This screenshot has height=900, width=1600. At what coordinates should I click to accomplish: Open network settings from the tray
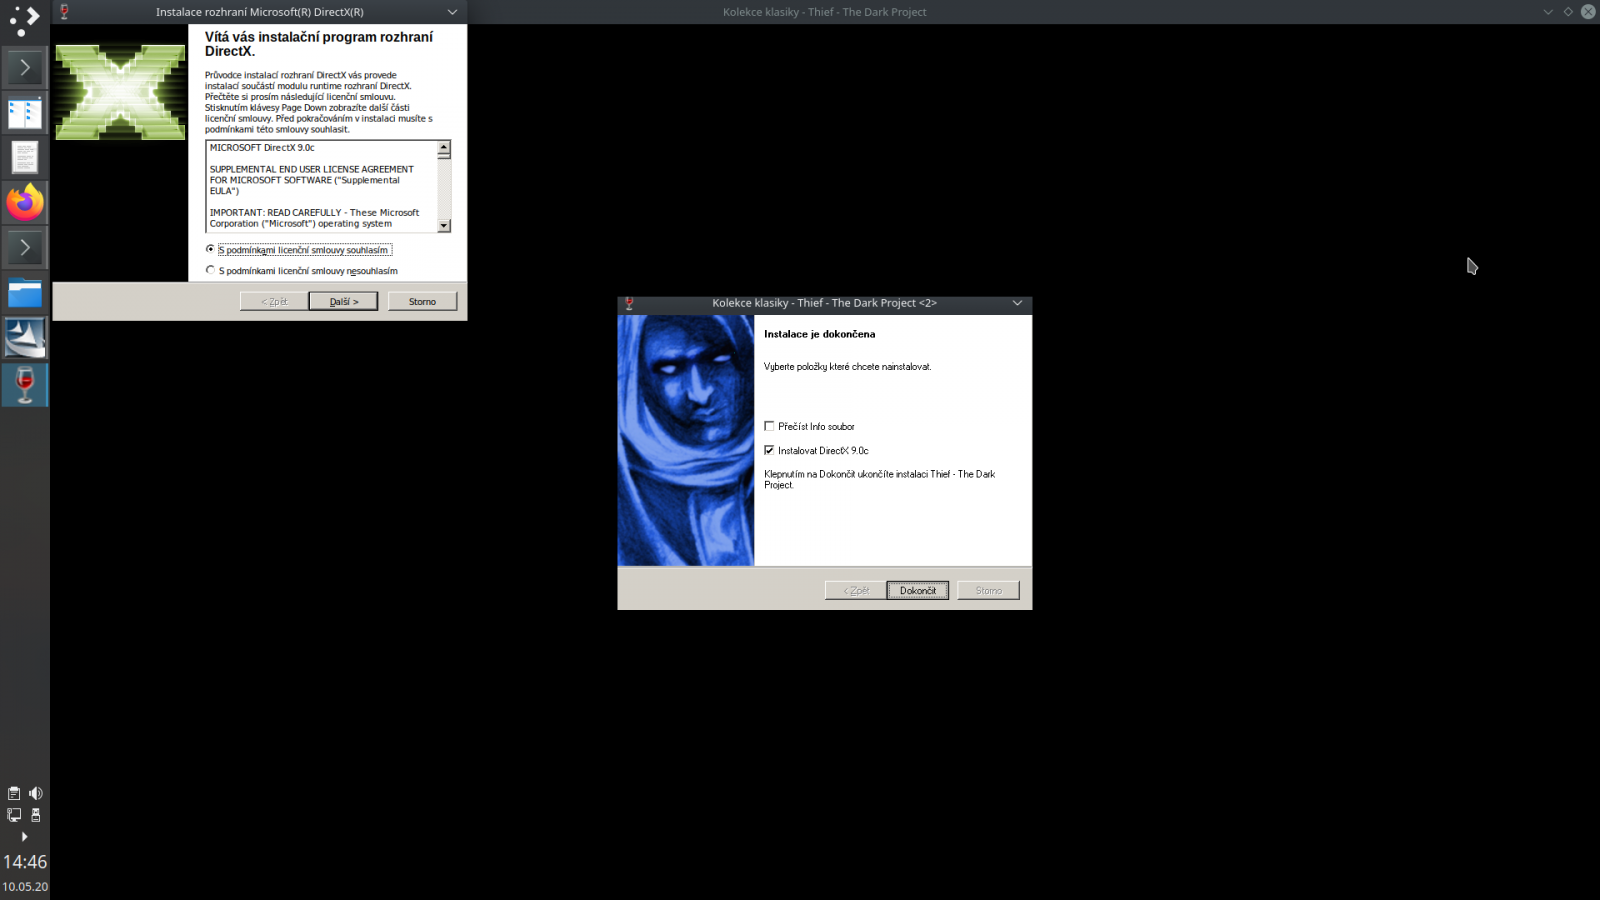tap(13, 815)
